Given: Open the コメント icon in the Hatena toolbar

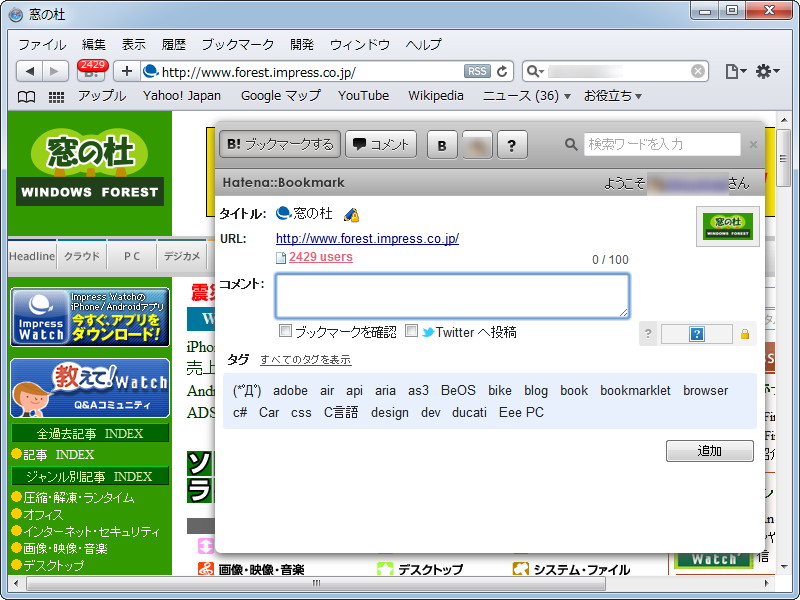Looking at the screenshot, I should point(358,144).
